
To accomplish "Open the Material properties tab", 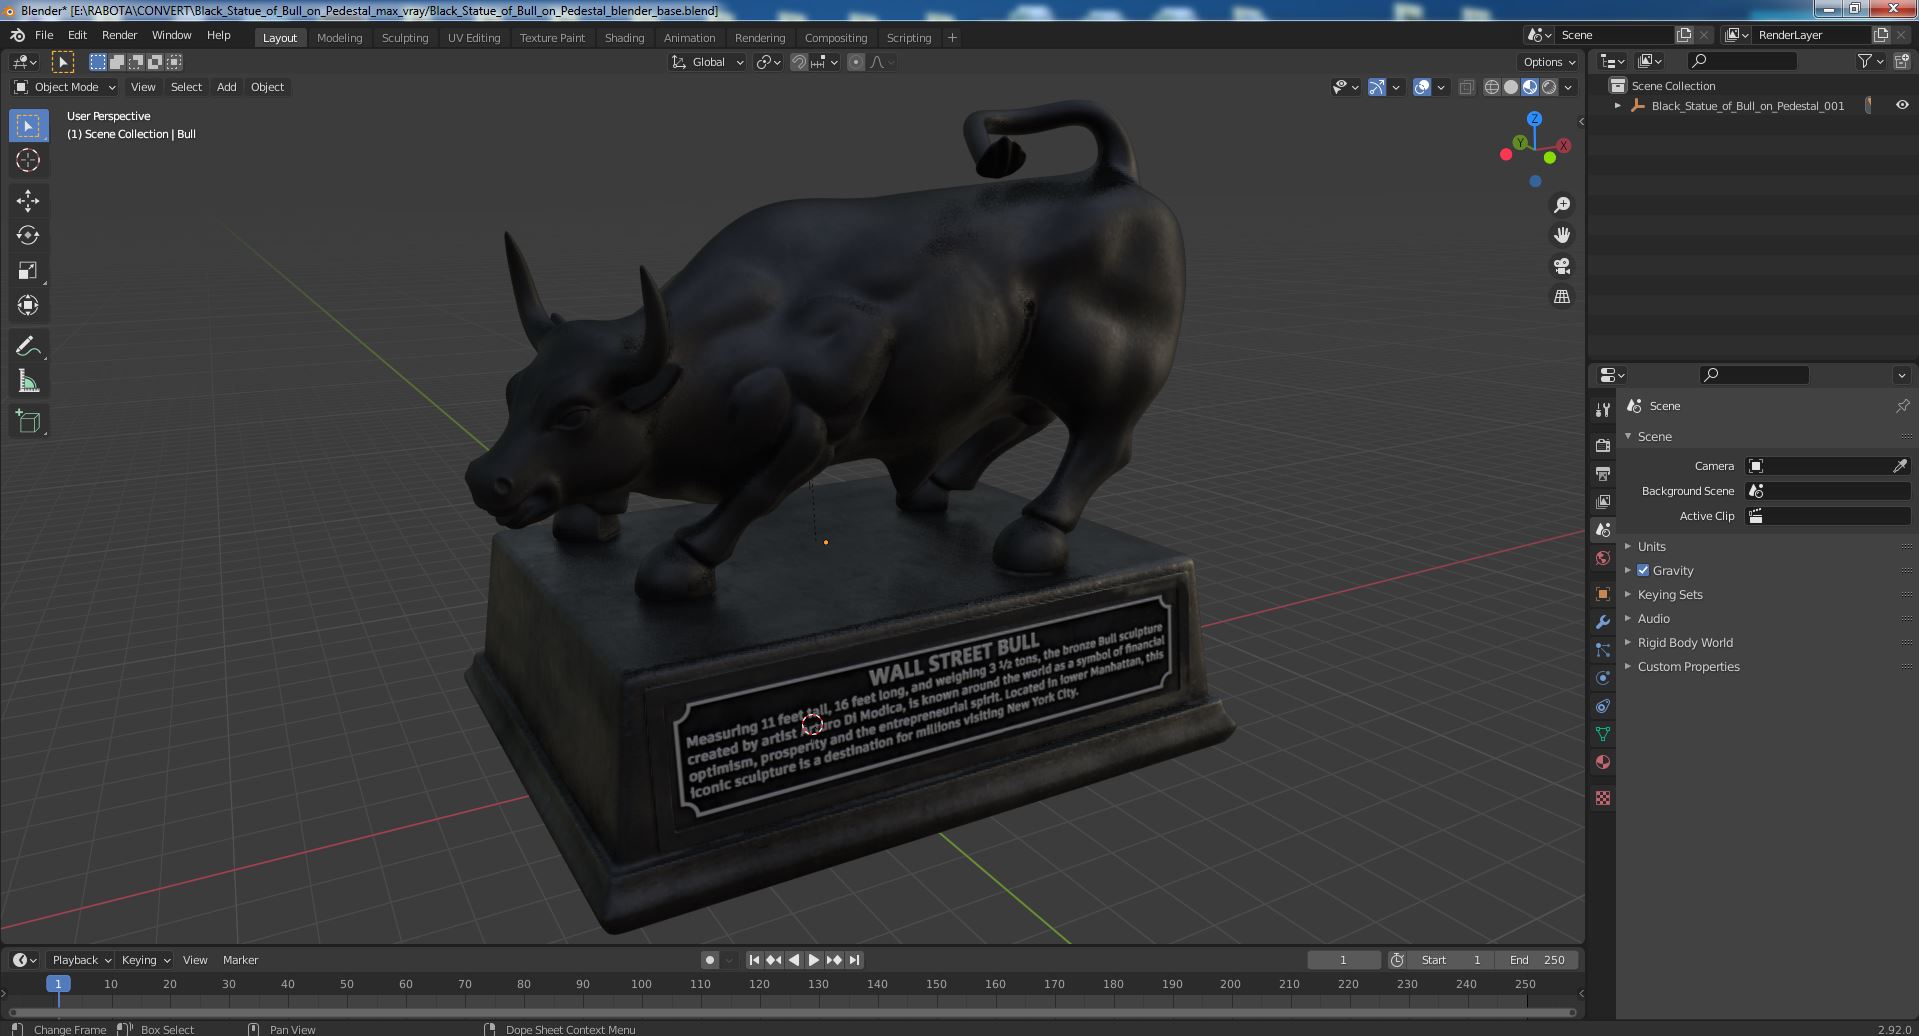I will click(x=1603, y=762).
